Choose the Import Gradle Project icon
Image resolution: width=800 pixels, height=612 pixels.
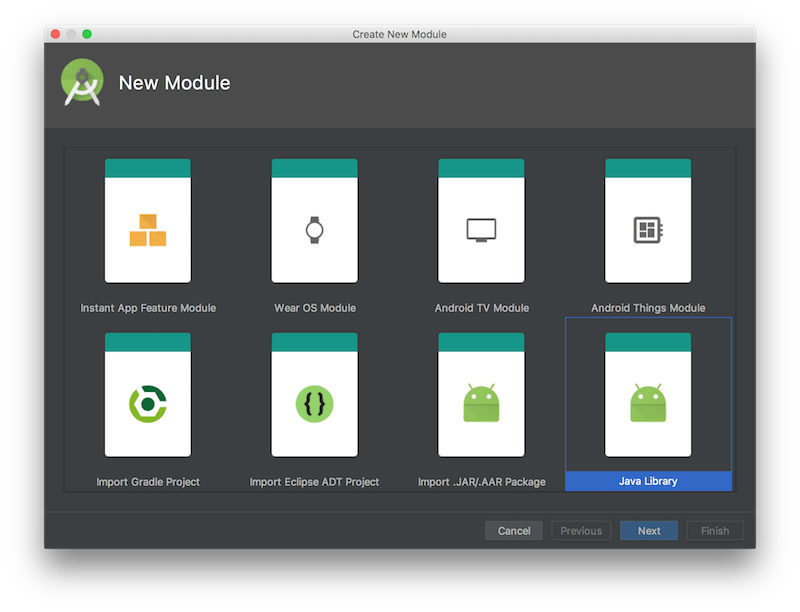click(148, 404)
